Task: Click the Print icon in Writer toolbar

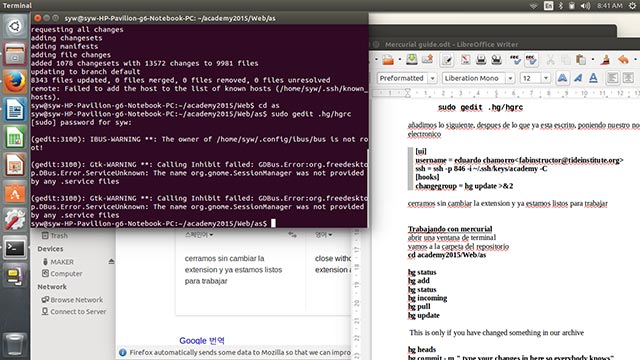Action: (481, 60)
